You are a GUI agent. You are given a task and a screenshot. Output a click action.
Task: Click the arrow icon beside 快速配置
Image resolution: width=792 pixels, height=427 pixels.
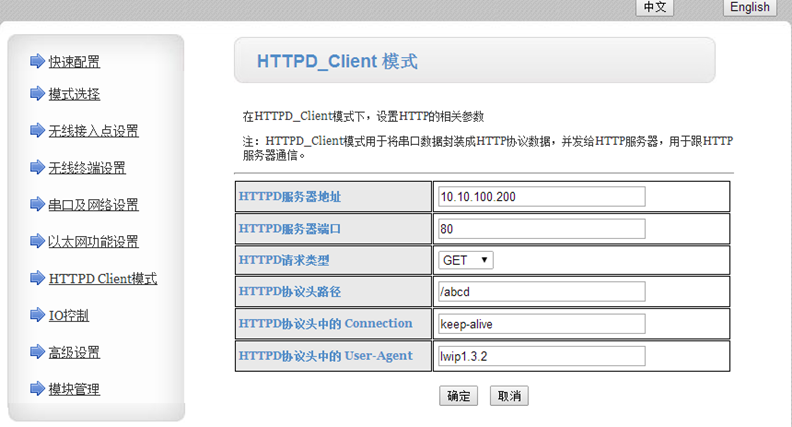click(x=37, y=61)
